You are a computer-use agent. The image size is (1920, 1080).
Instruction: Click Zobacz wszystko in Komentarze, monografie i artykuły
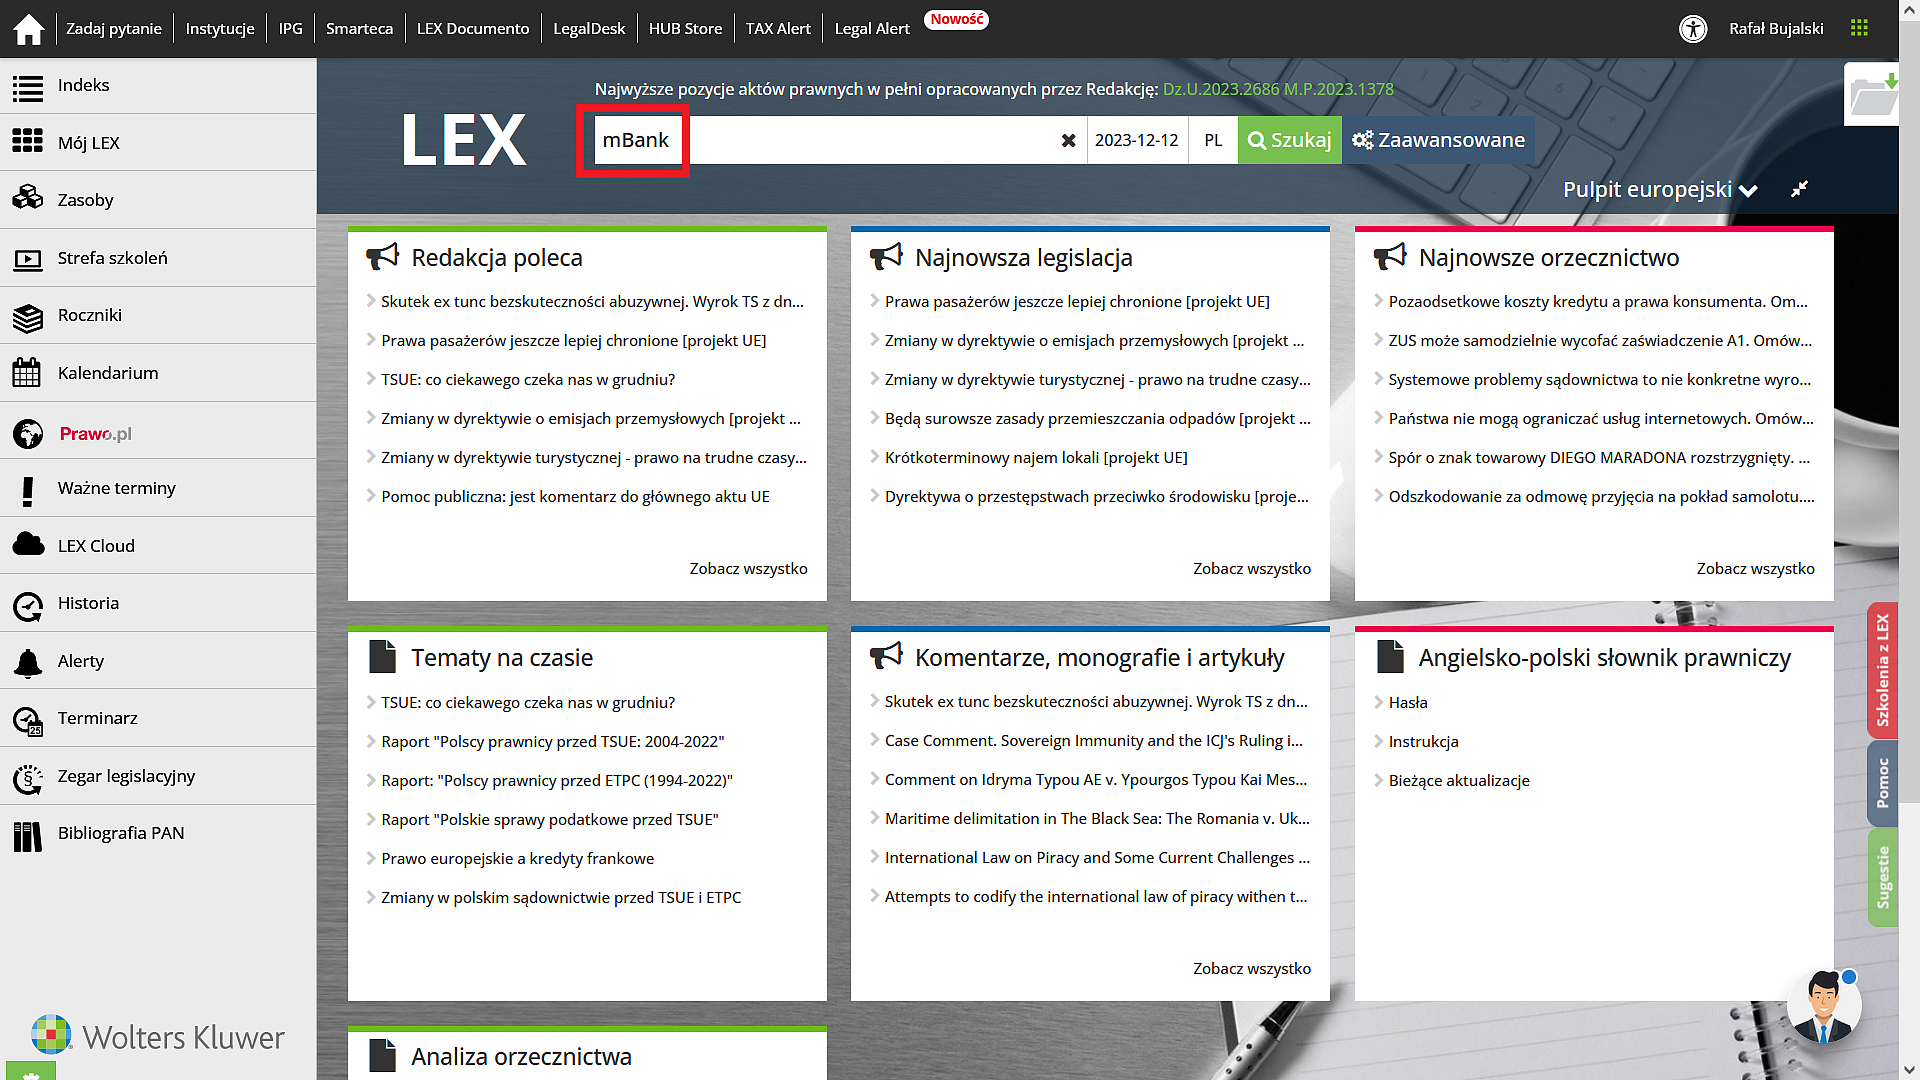(1252, 968)
